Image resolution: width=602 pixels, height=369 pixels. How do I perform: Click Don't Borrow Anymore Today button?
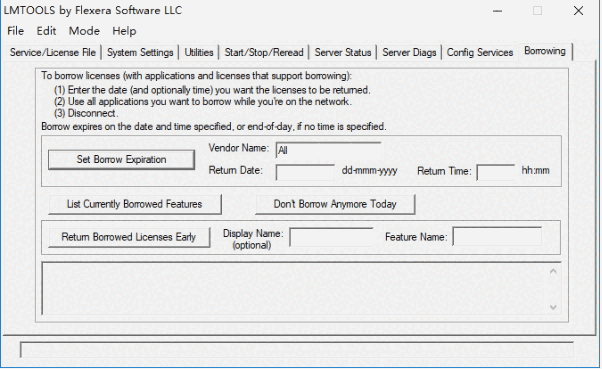335,204
